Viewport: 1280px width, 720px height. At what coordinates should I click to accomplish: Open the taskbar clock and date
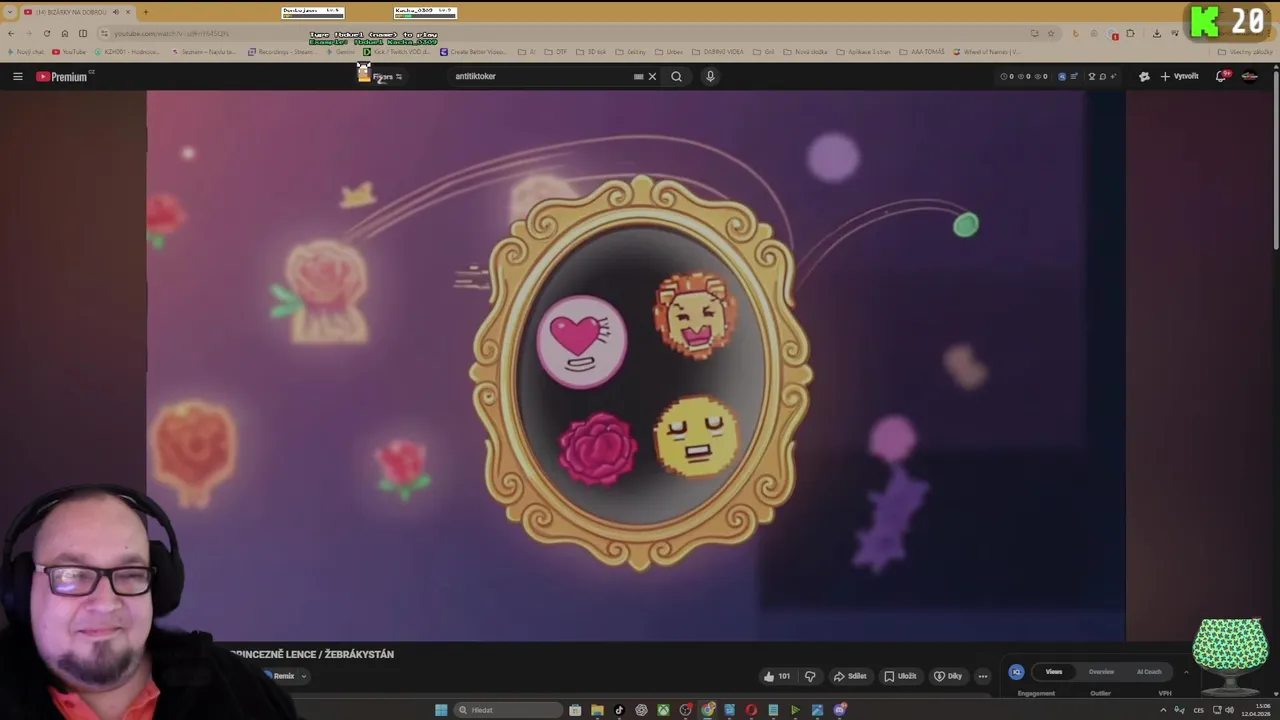[1257, 710]
